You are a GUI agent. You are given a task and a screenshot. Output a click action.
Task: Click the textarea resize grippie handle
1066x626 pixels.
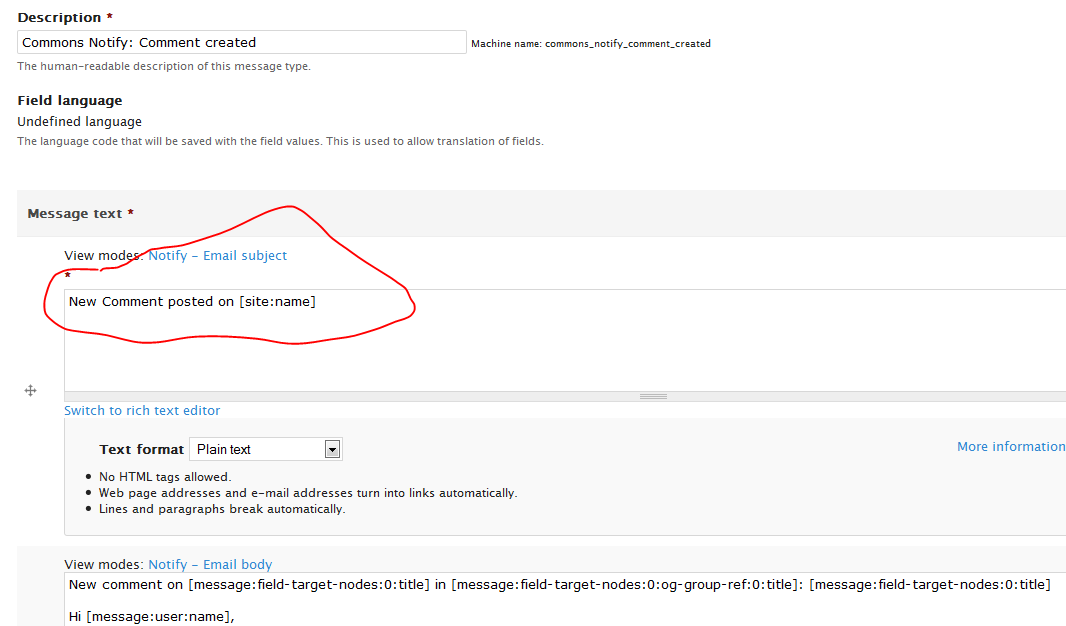[x=653, y=395]
